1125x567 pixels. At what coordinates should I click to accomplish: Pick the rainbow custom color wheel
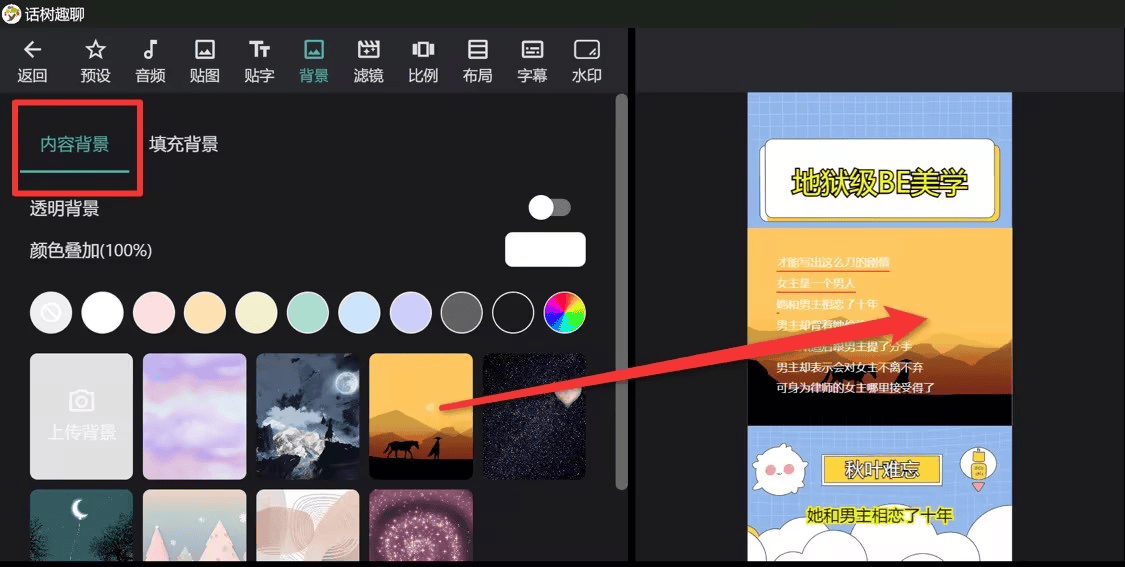pyautogui.click(x=564, y=313)
